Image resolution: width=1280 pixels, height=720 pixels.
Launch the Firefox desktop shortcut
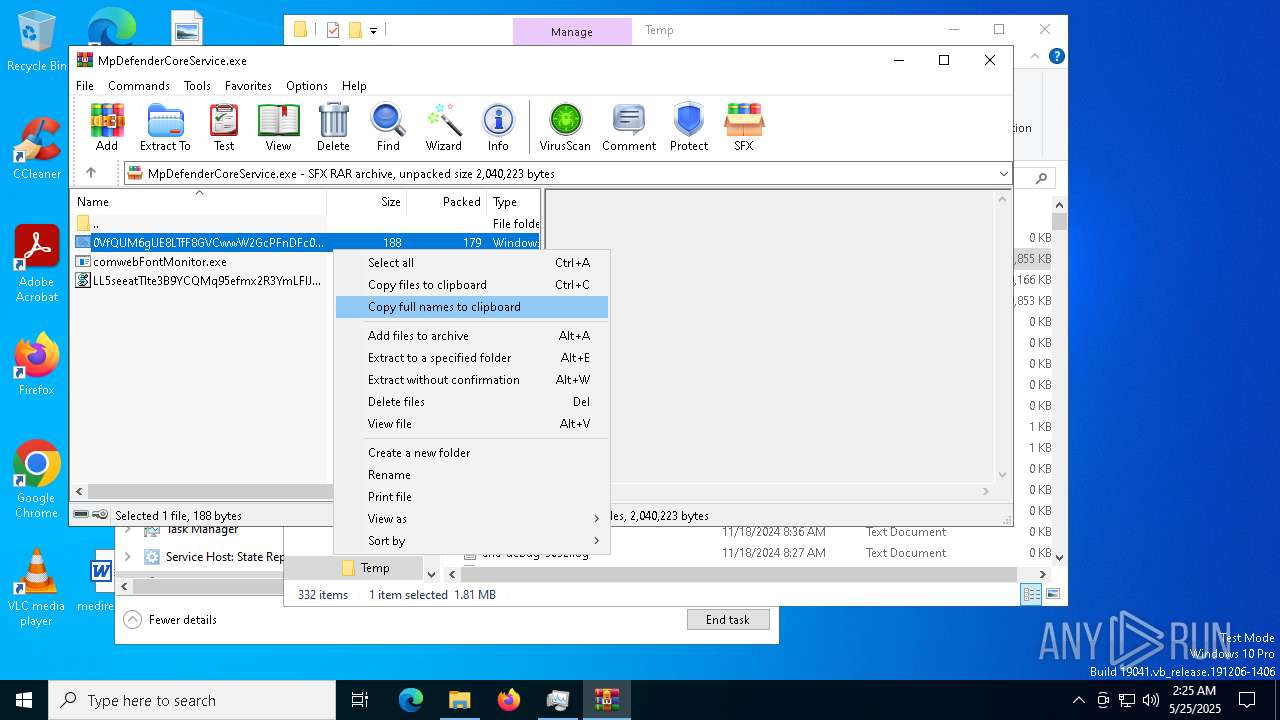[37, 365]
